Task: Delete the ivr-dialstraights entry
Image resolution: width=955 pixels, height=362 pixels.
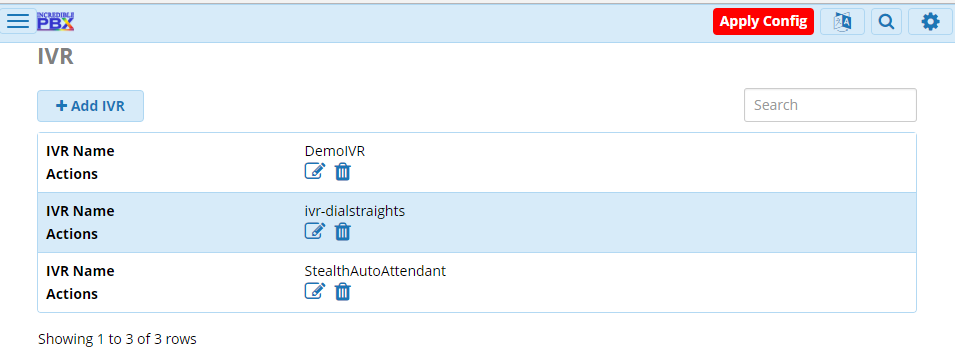Action: (343, 232)
